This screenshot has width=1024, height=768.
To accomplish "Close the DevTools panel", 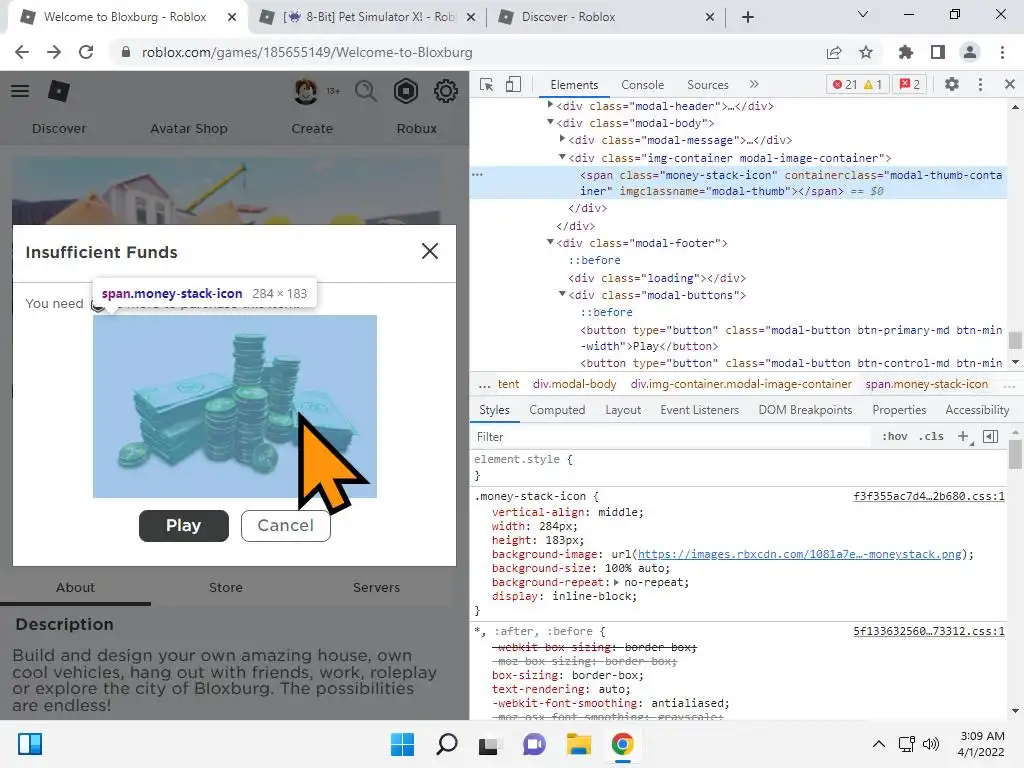I will [x=1010, y=84].
